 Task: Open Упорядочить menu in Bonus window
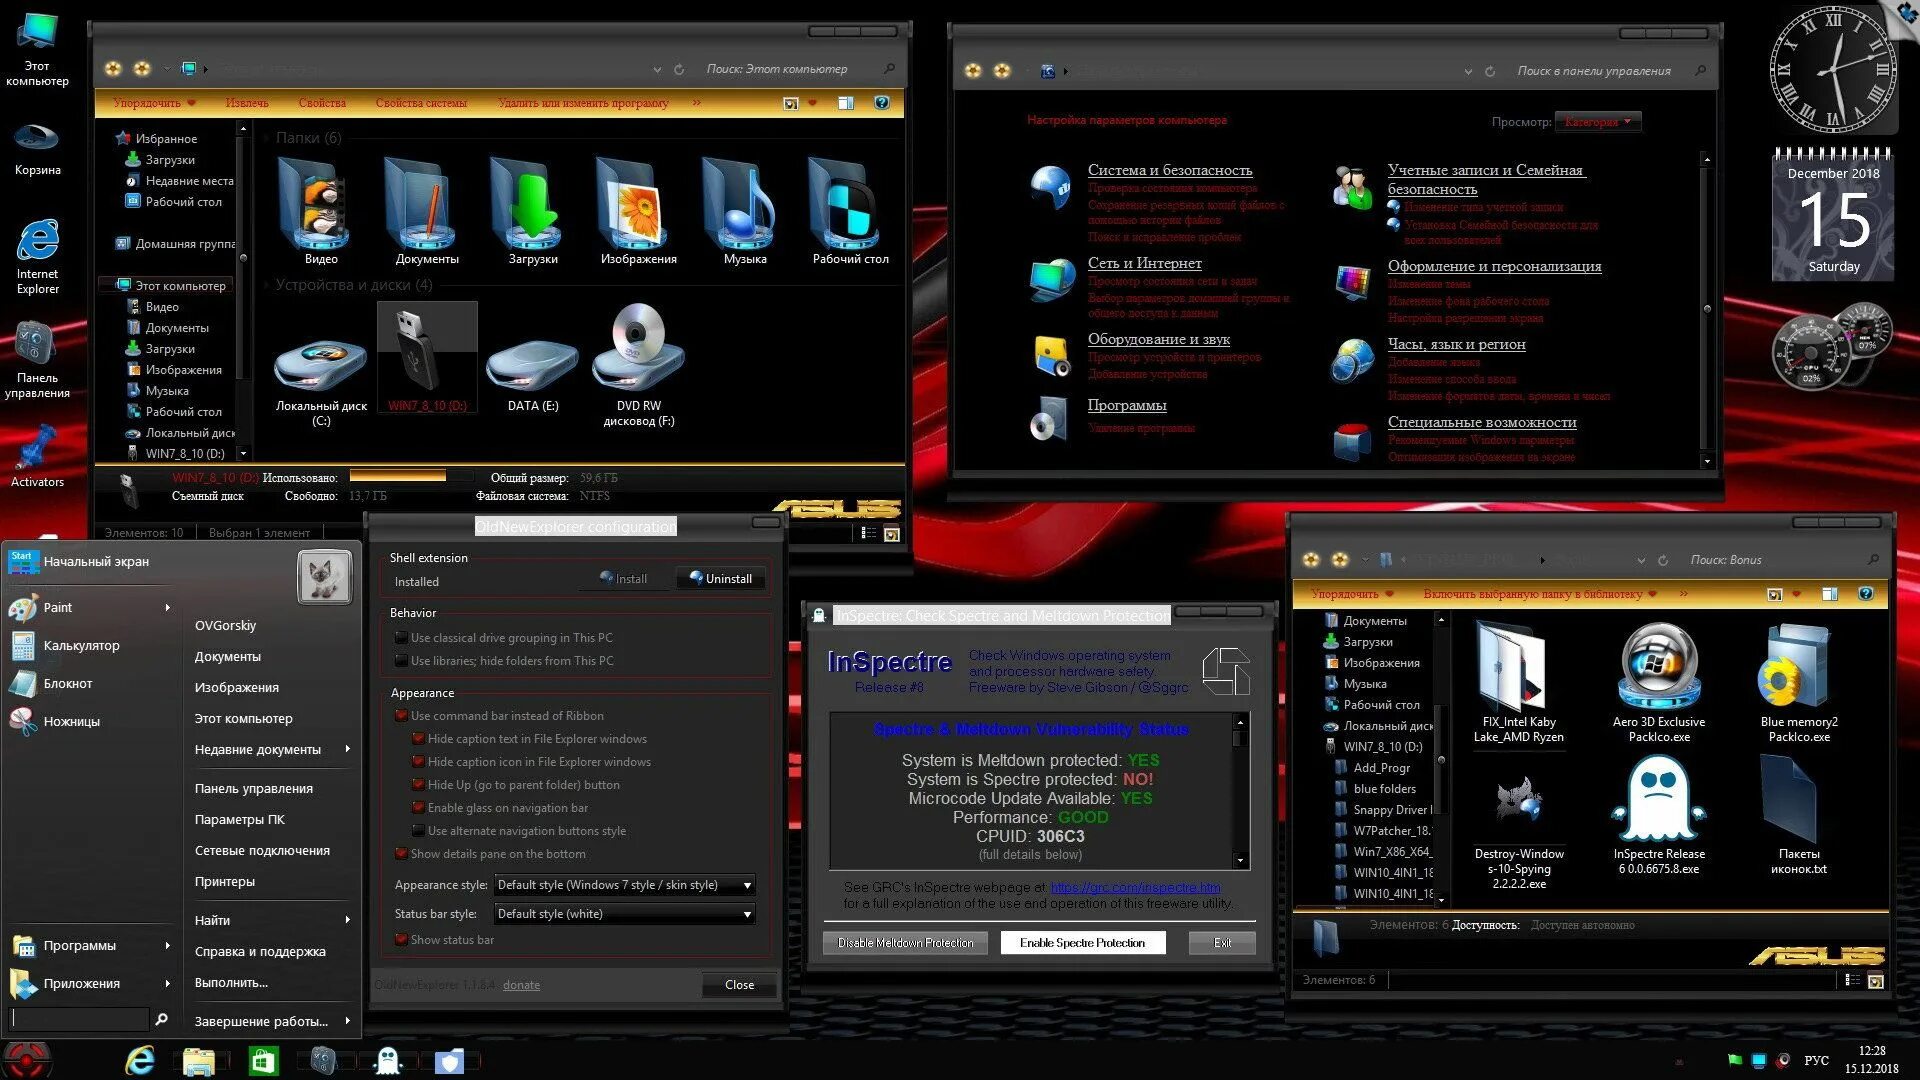point(1352,594)
